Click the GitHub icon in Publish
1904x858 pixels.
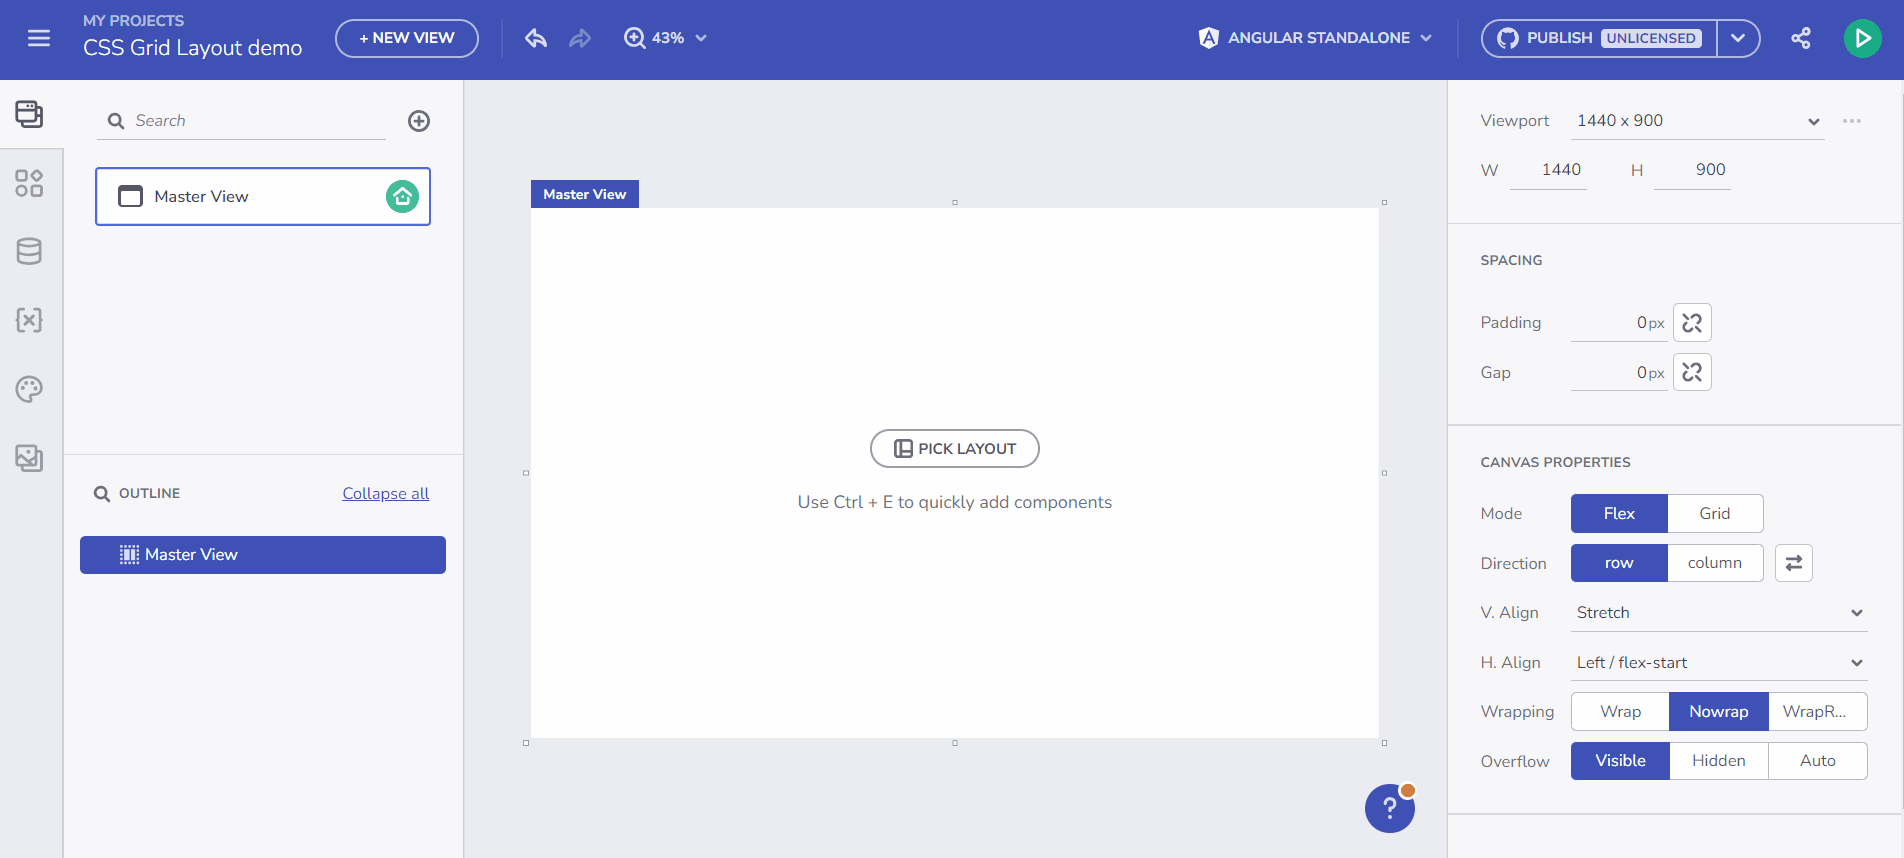1508,38
